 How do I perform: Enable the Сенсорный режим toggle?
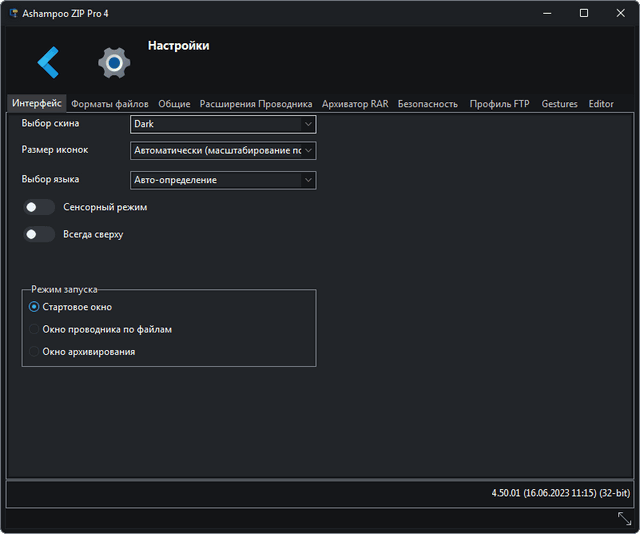click(39, 207)
